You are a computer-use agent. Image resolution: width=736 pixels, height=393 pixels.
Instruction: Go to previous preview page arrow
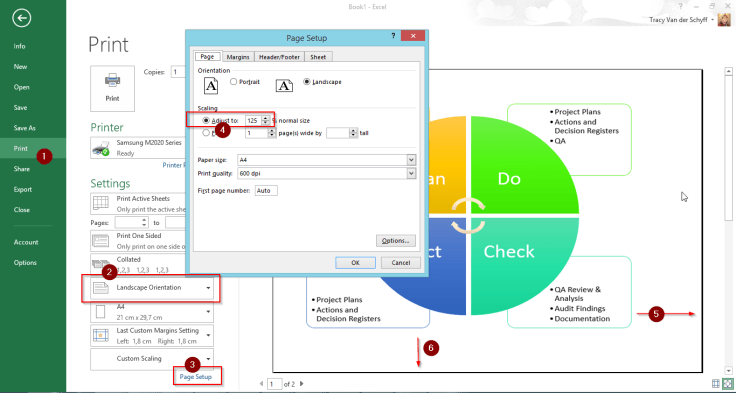261,384
